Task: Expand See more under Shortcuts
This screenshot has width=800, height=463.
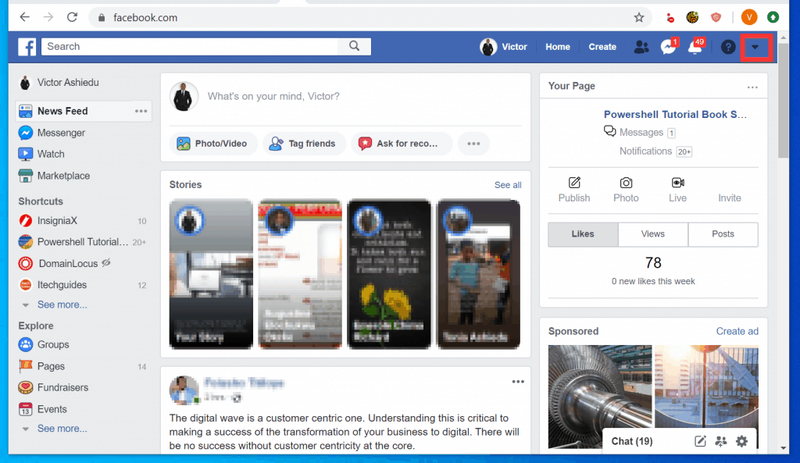Action: (x=62, y=305)
